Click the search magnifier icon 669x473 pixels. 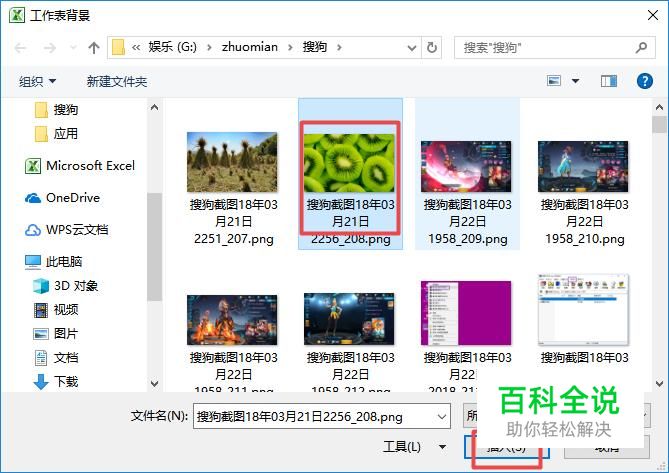[641, 47]
